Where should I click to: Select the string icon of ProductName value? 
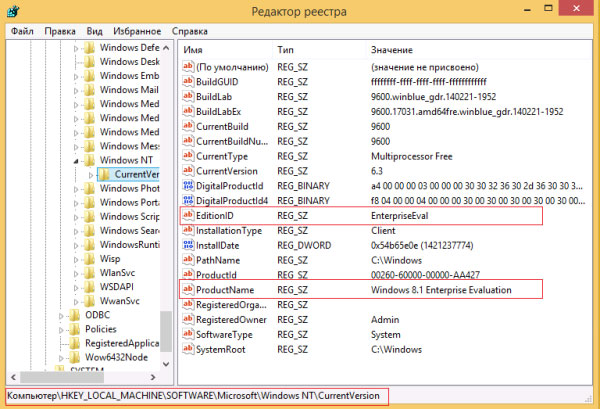(188, 290)
